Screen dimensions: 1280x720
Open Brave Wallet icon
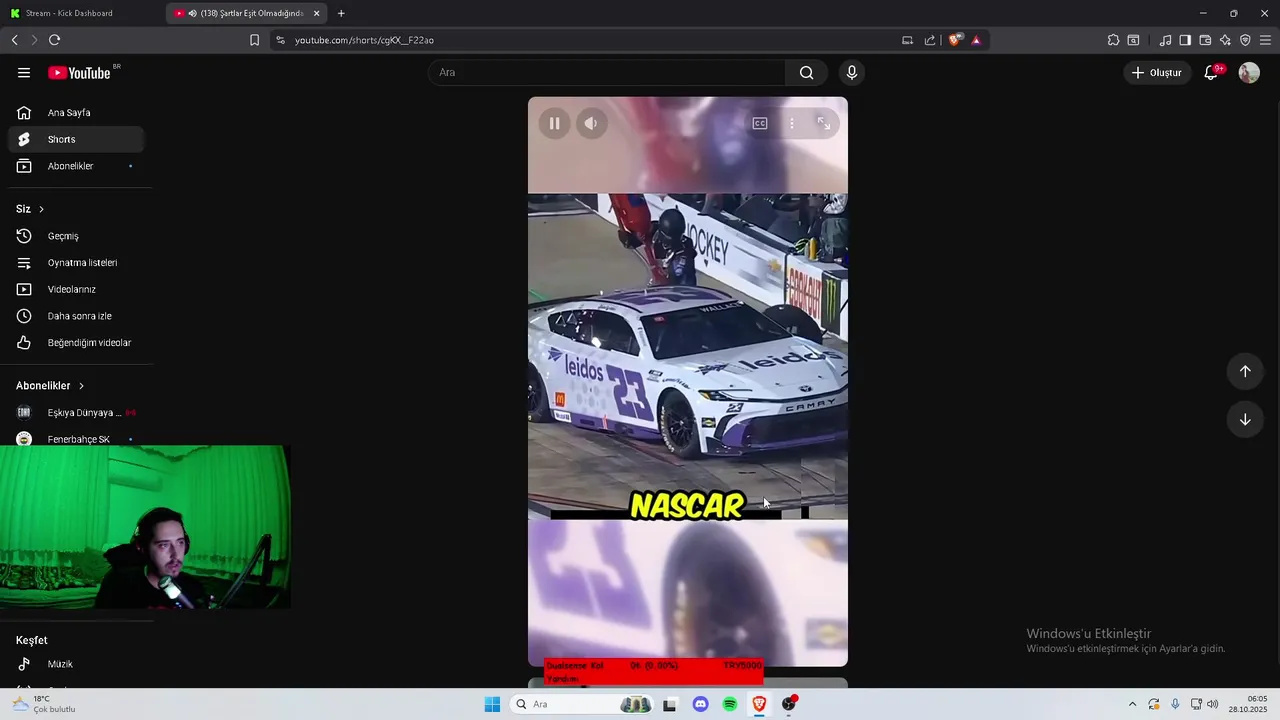1205,40
